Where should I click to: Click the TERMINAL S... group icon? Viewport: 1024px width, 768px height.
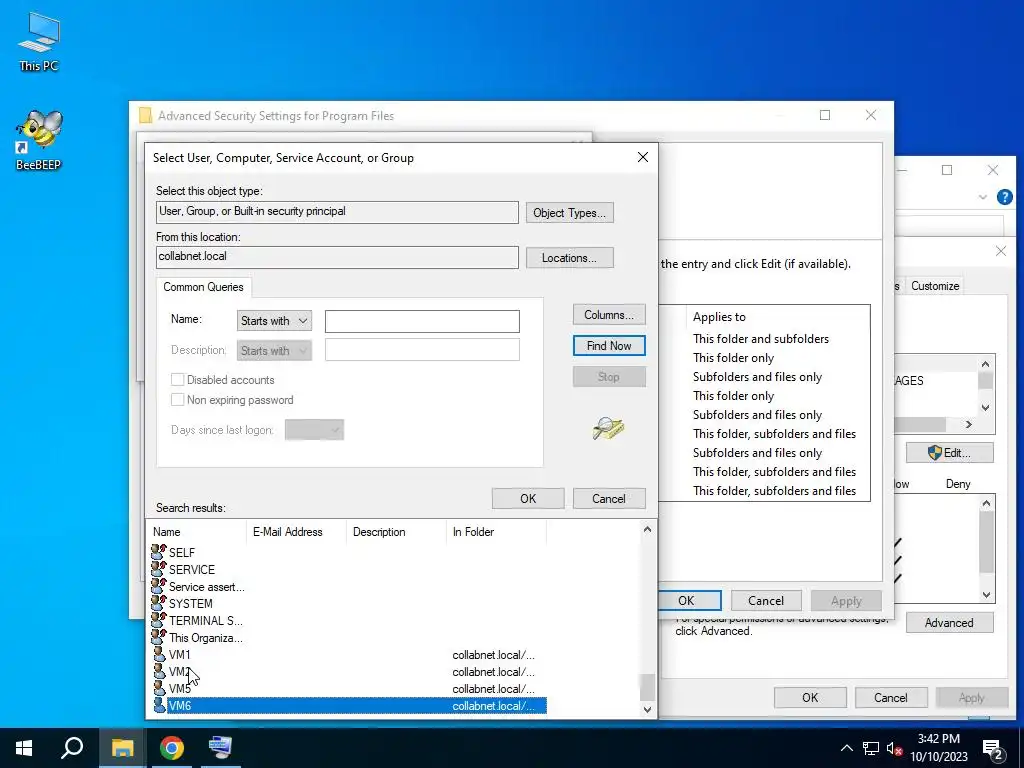click(159, 620)
